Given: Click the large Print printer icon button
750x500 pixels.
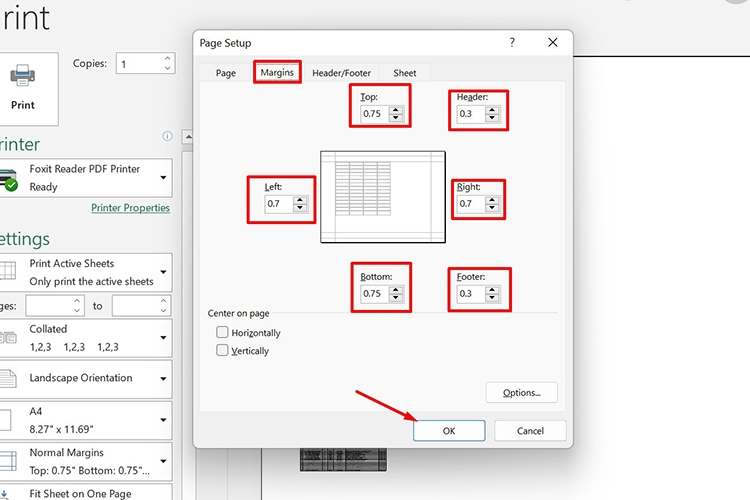Looking at the screenshot, I should (x=23, y=87).
